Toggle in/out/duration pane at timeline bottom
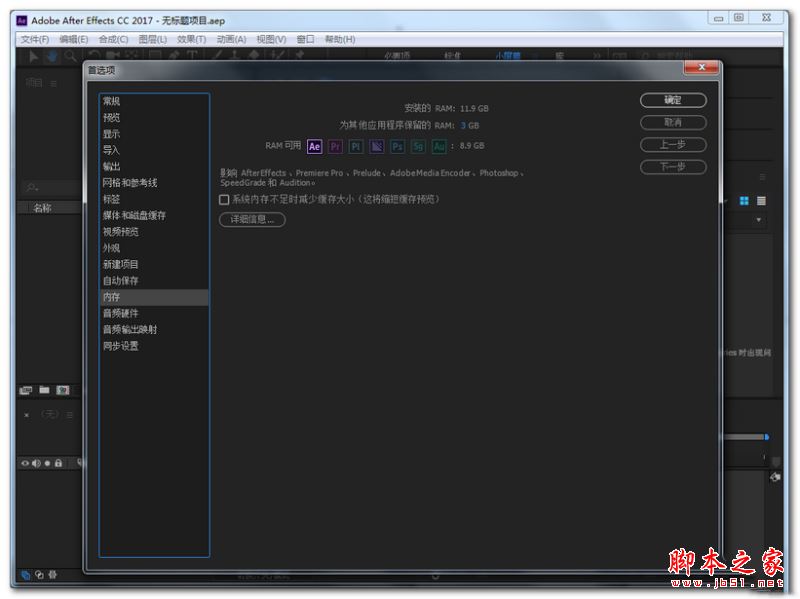800x599 pixels. (x=53, y=575)
